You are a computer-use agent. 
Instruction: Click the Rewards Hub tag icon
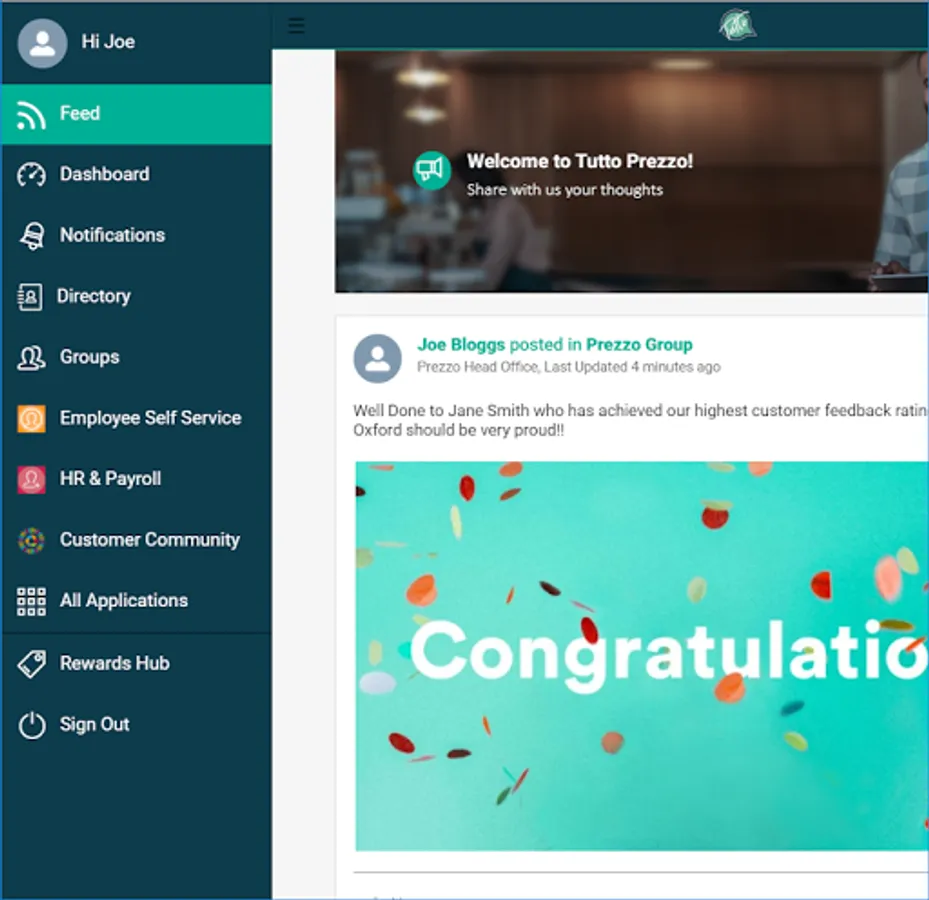pos(31,664)
